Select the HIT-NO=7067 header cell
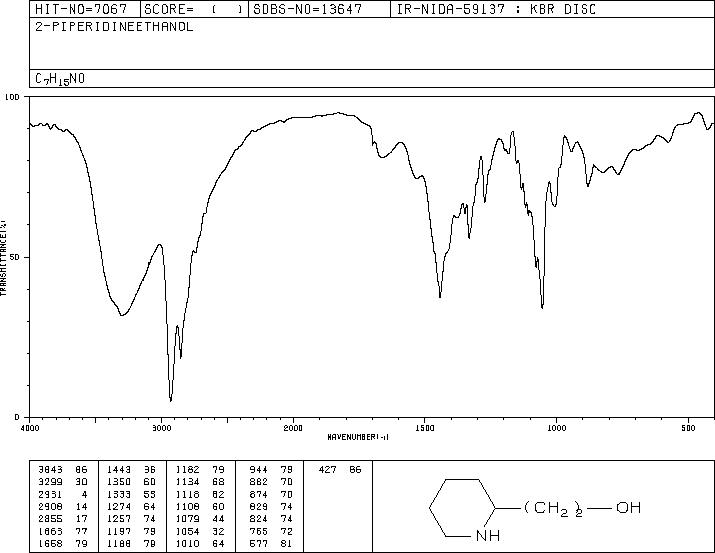 (85, 9)
